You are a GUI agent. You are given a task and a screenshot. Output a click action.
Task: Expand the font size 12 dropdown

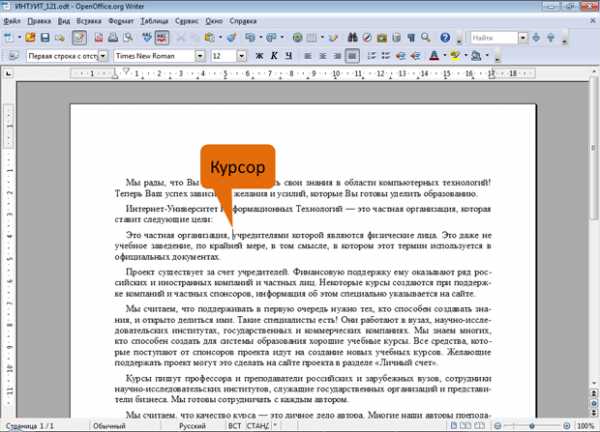point(241,56)
